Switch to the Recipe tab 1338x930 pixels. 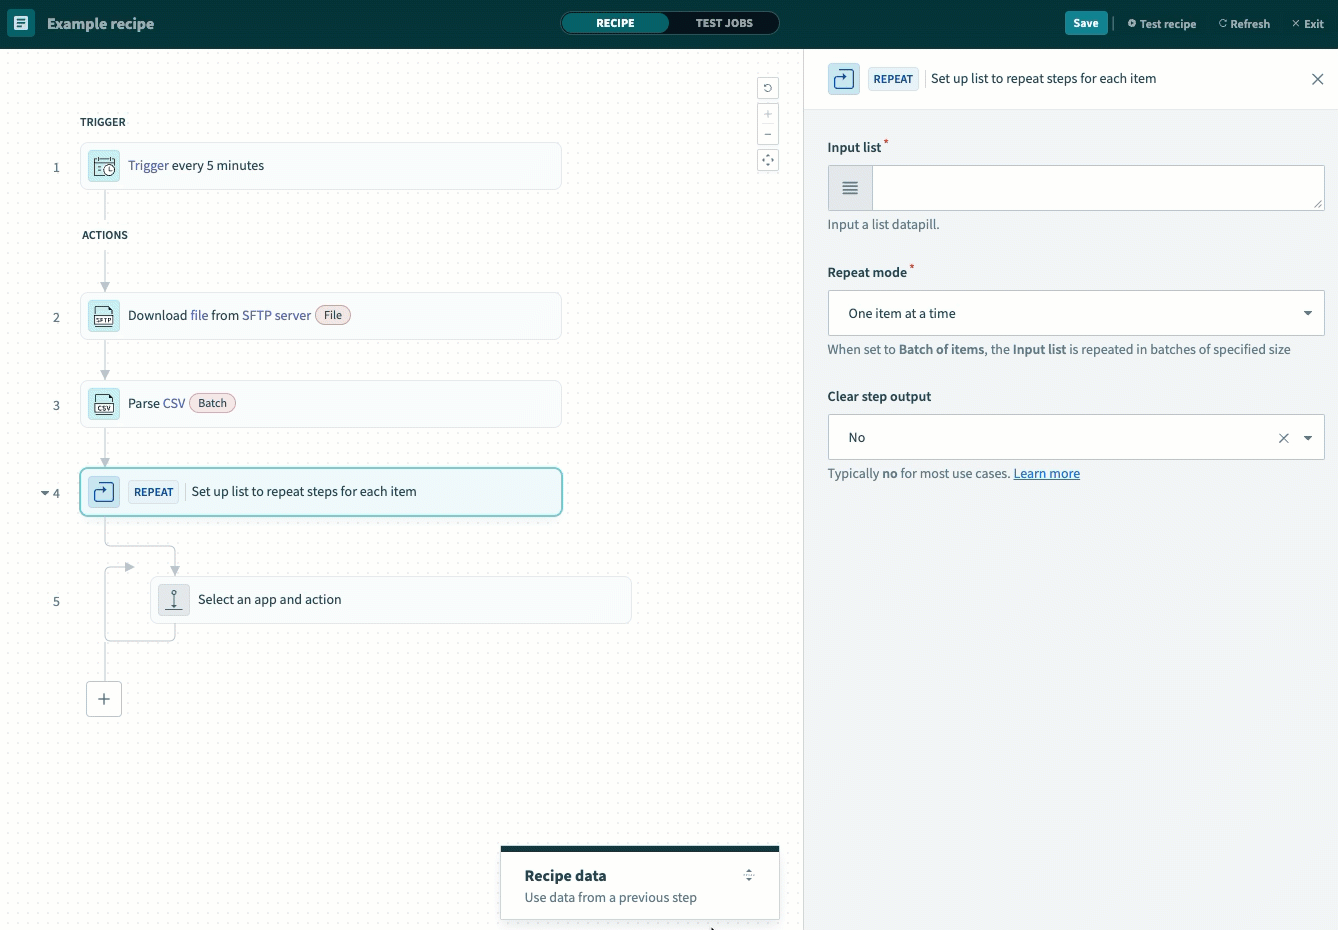[615, 23]
